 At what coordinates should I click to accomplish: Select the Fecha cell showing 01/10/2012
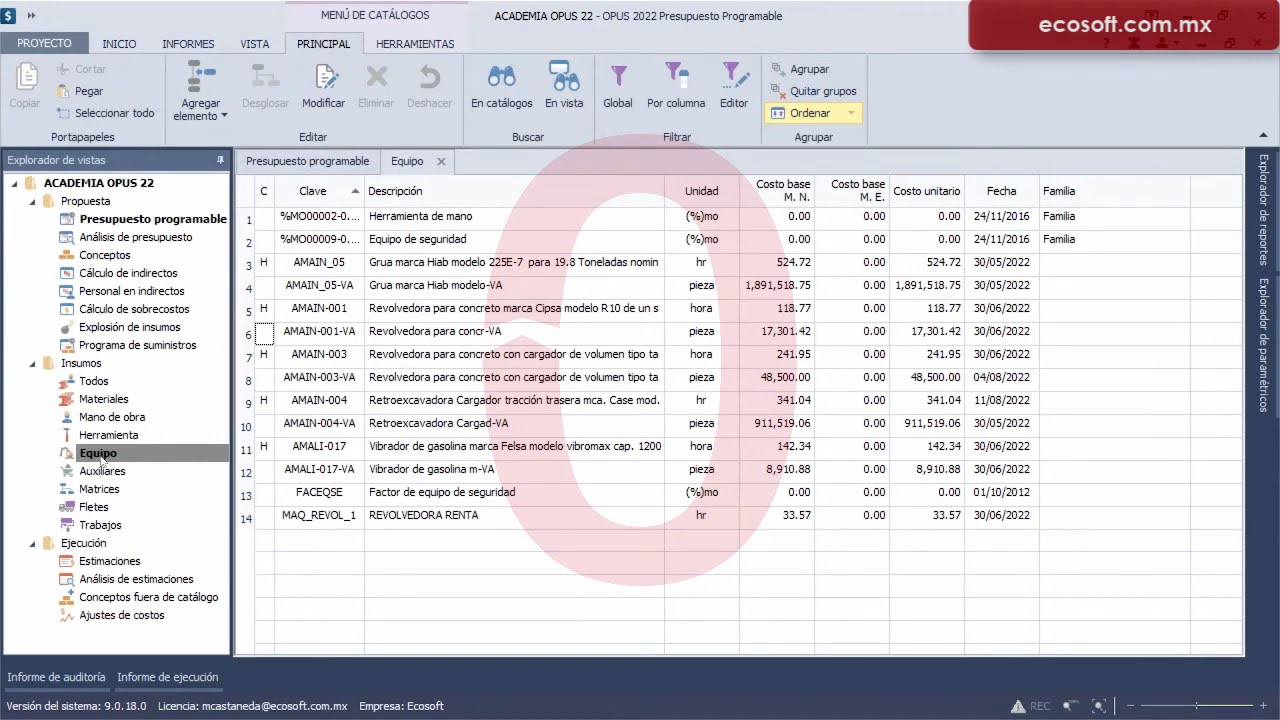pos(1001,492)
